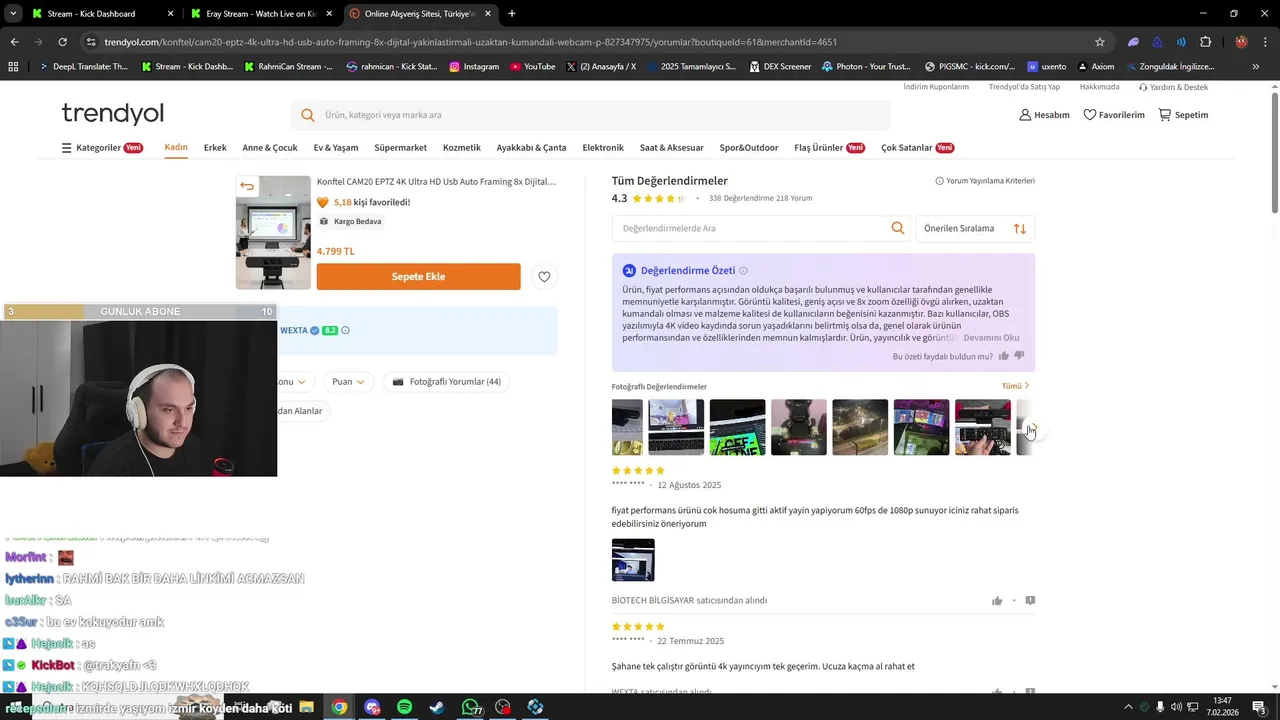
Task: Open Yardım & Destek link
Action: click(x=1173, y=87)
